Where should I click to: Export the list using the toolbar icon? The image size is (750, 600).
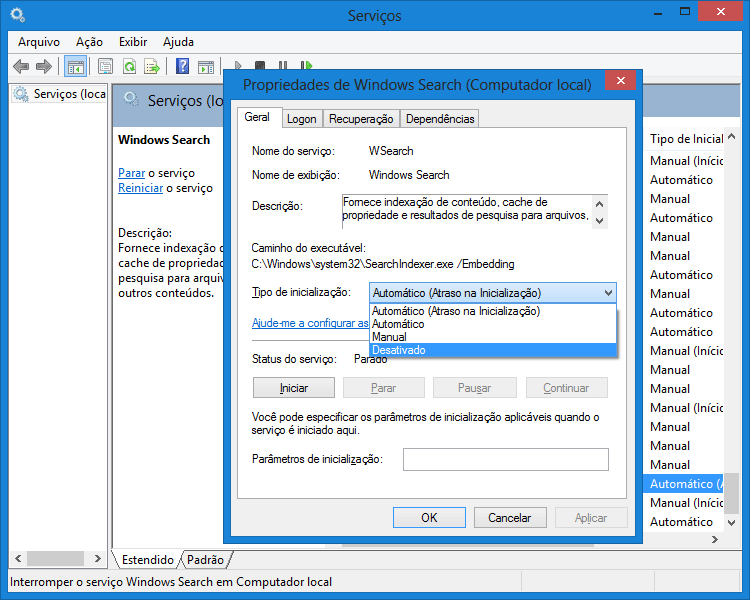[x=152, y=66]
